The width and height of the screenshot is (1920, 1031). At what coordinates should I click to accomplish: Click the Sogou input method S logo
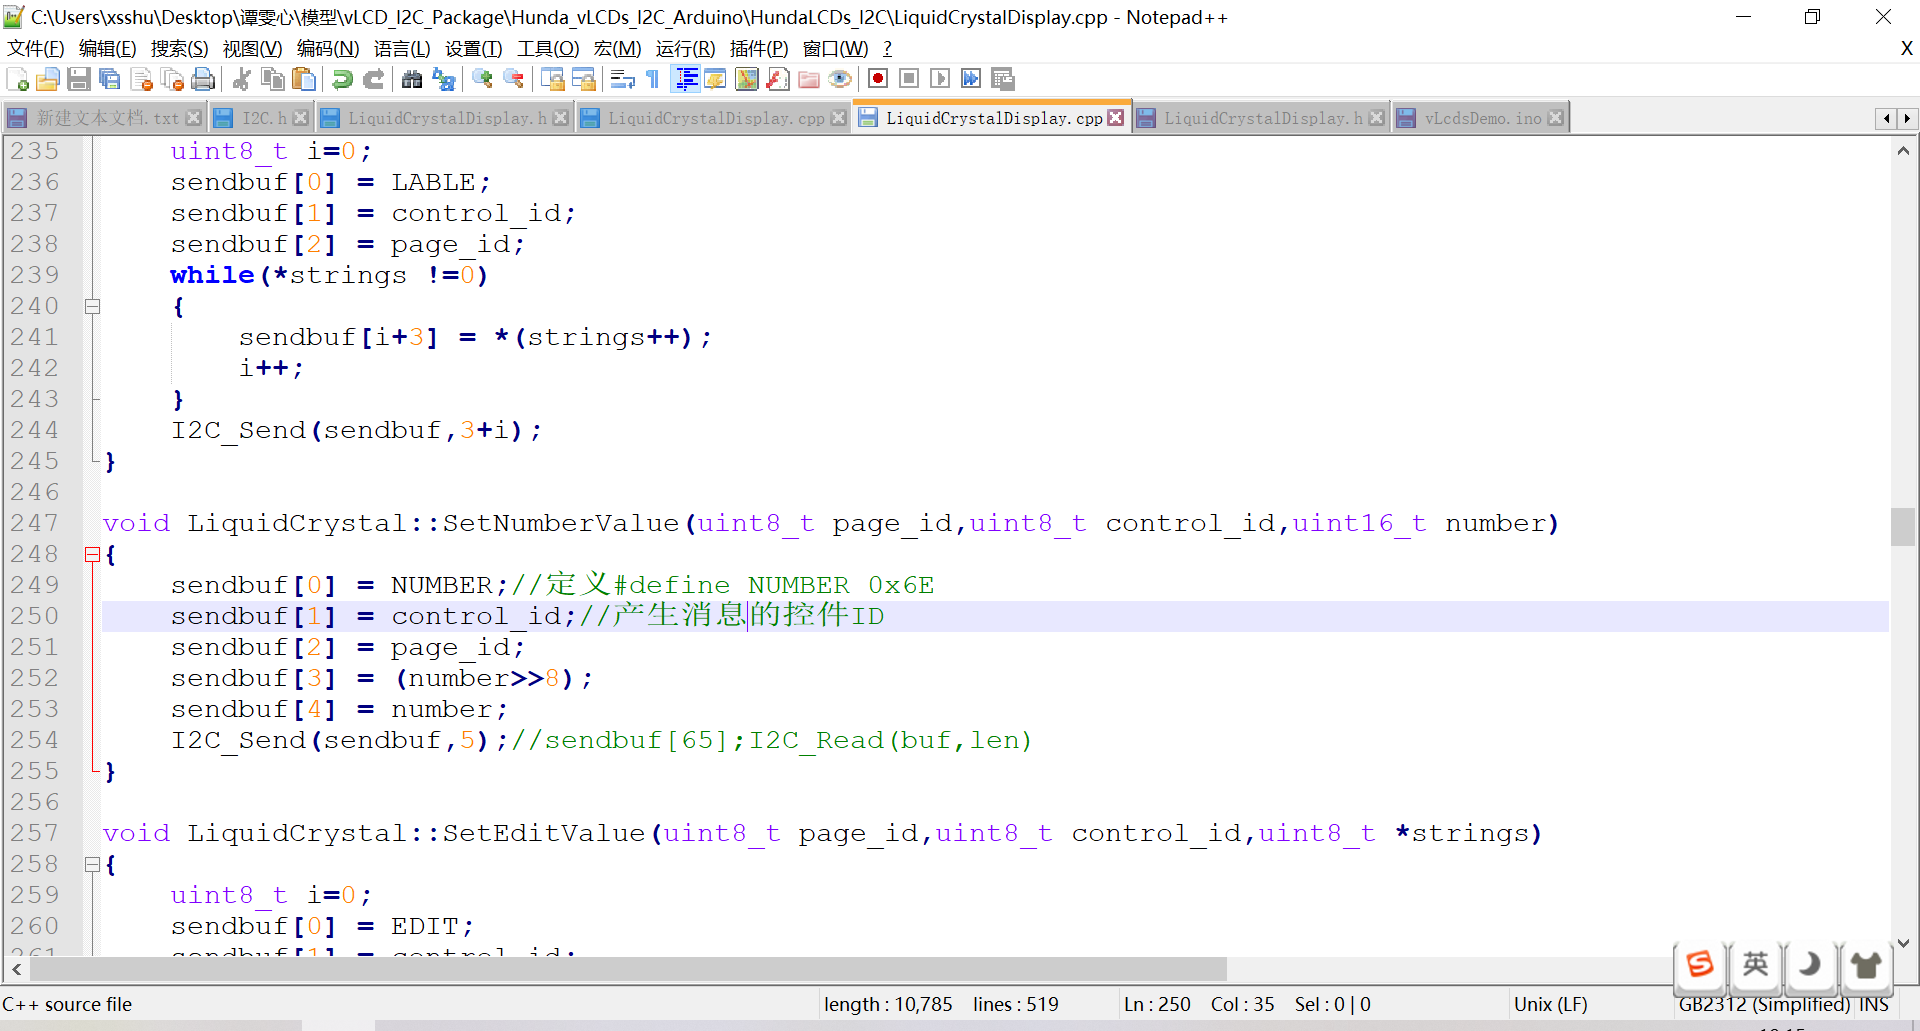pos(1700,964)
